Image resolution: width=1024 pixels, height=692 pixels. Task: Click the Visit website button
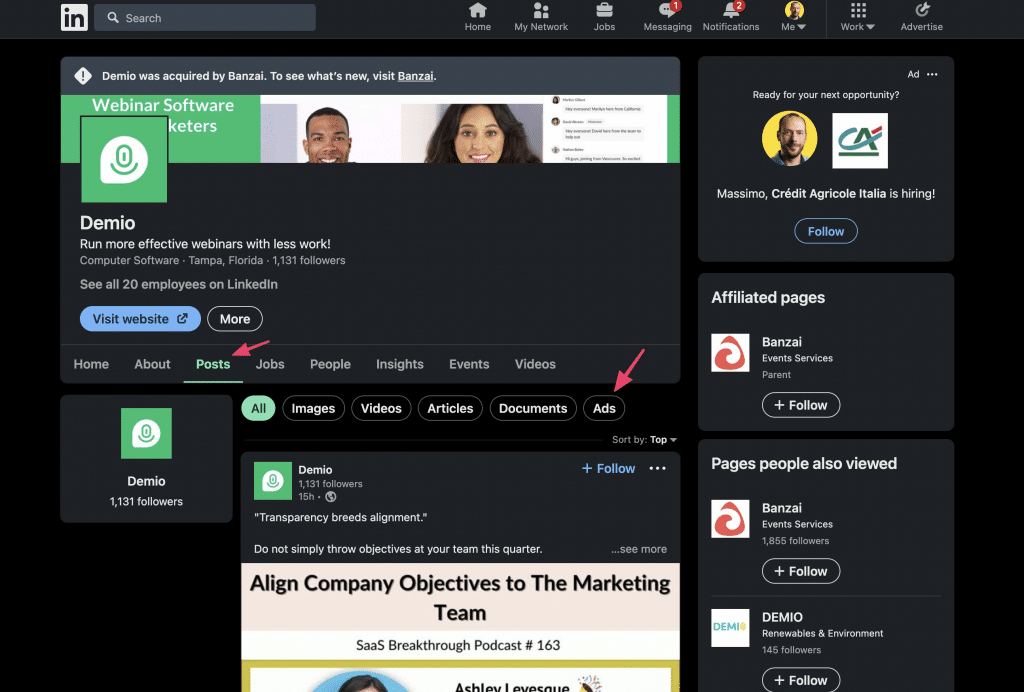pos(140,319)
